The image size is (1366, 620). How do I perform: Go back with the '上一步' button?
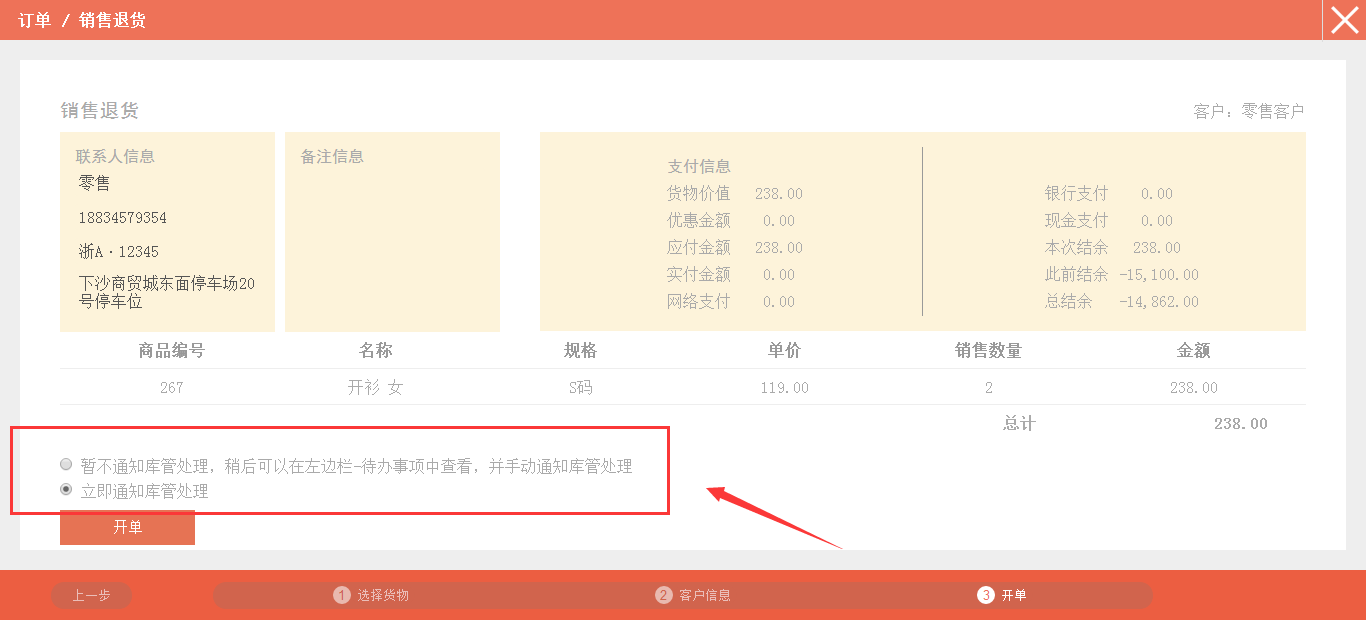[91, 595]
